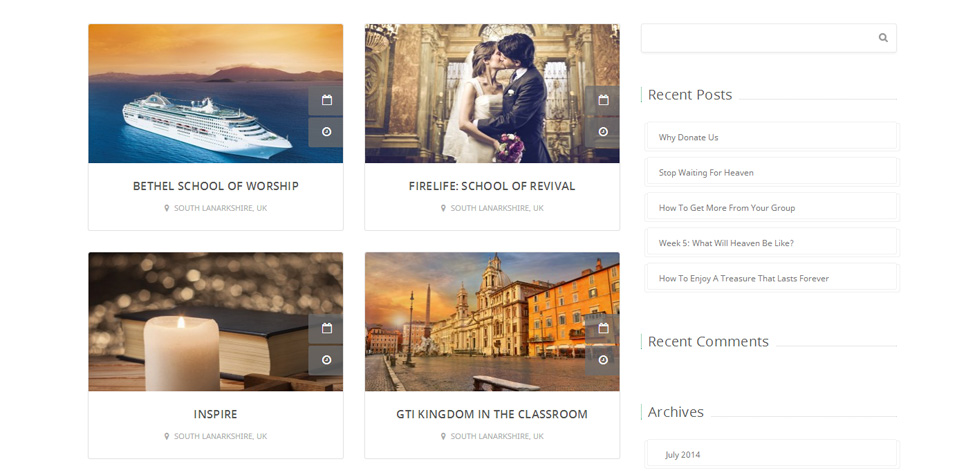
Task: Click the Archives heading
Action: tap(676, 412)
